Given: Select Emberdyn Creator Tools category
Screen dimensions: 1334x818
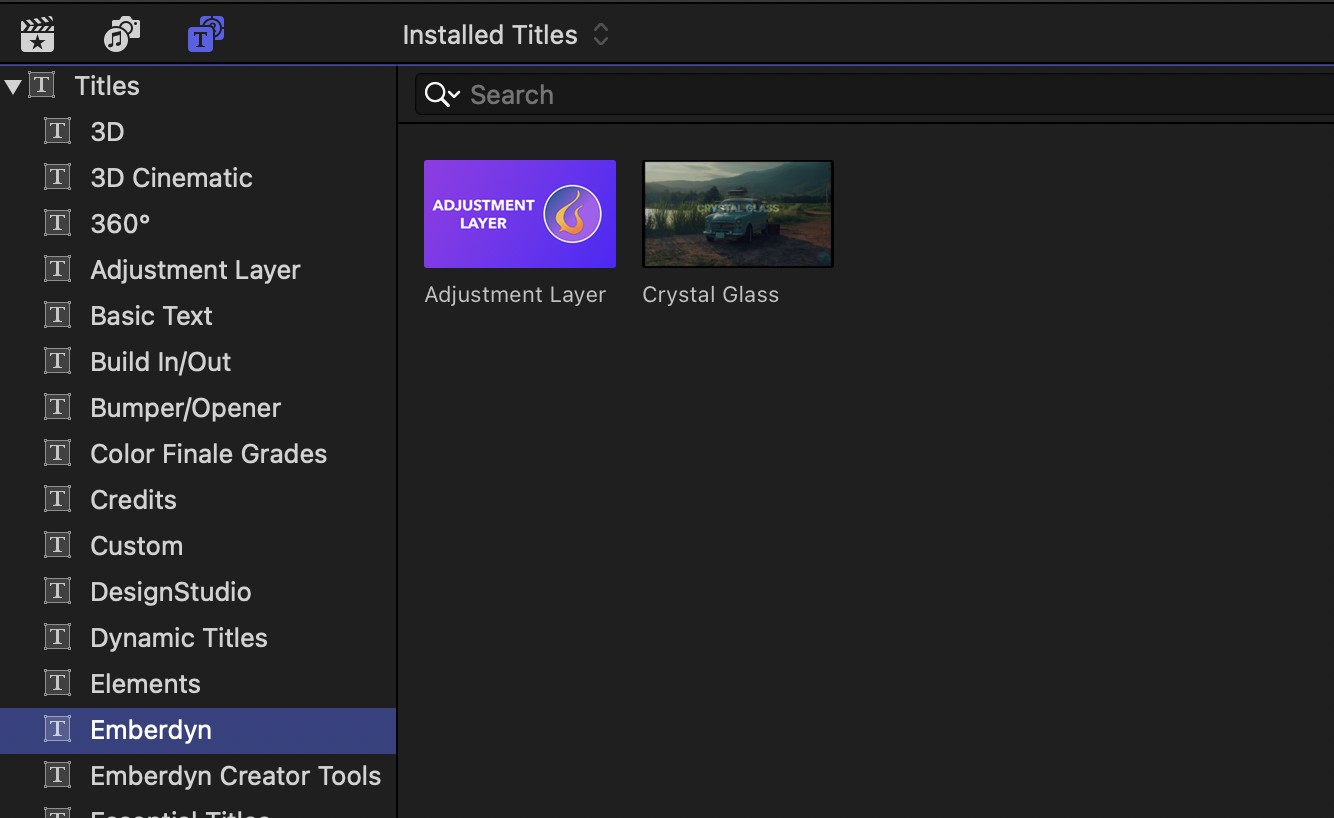Looking at the screenshot, I should [x=235, y=776].
